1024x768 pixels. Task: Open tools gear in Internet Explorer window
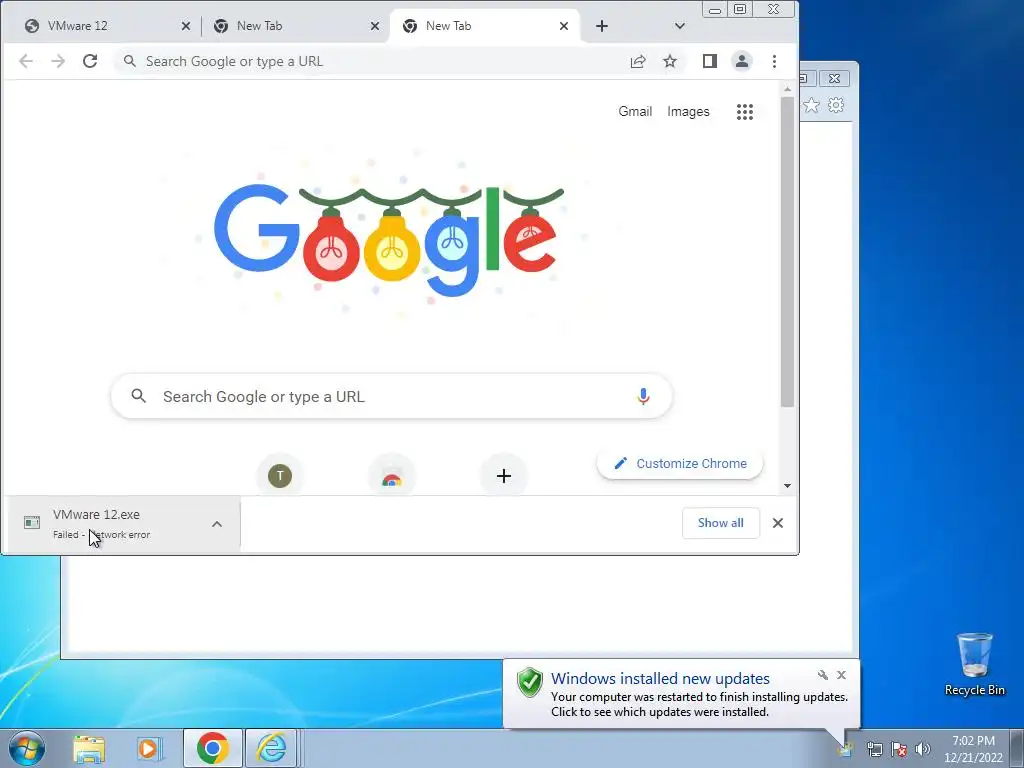coord(836,105)
